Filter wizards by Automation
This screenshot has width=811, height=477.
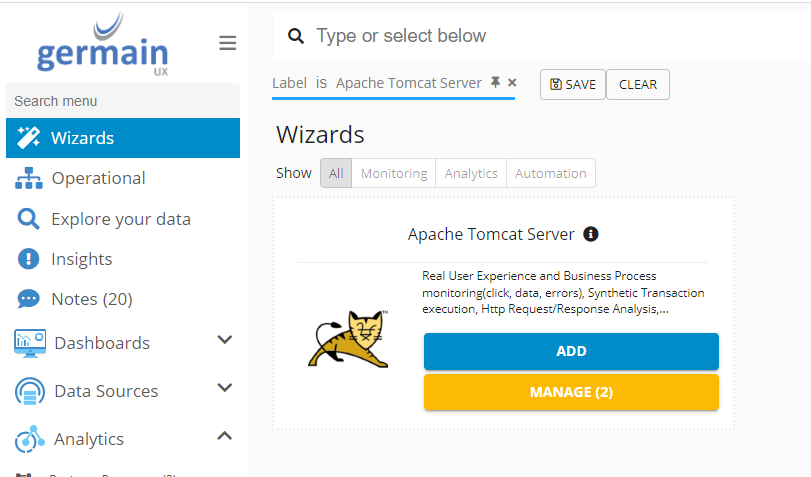tap(551, 173)
